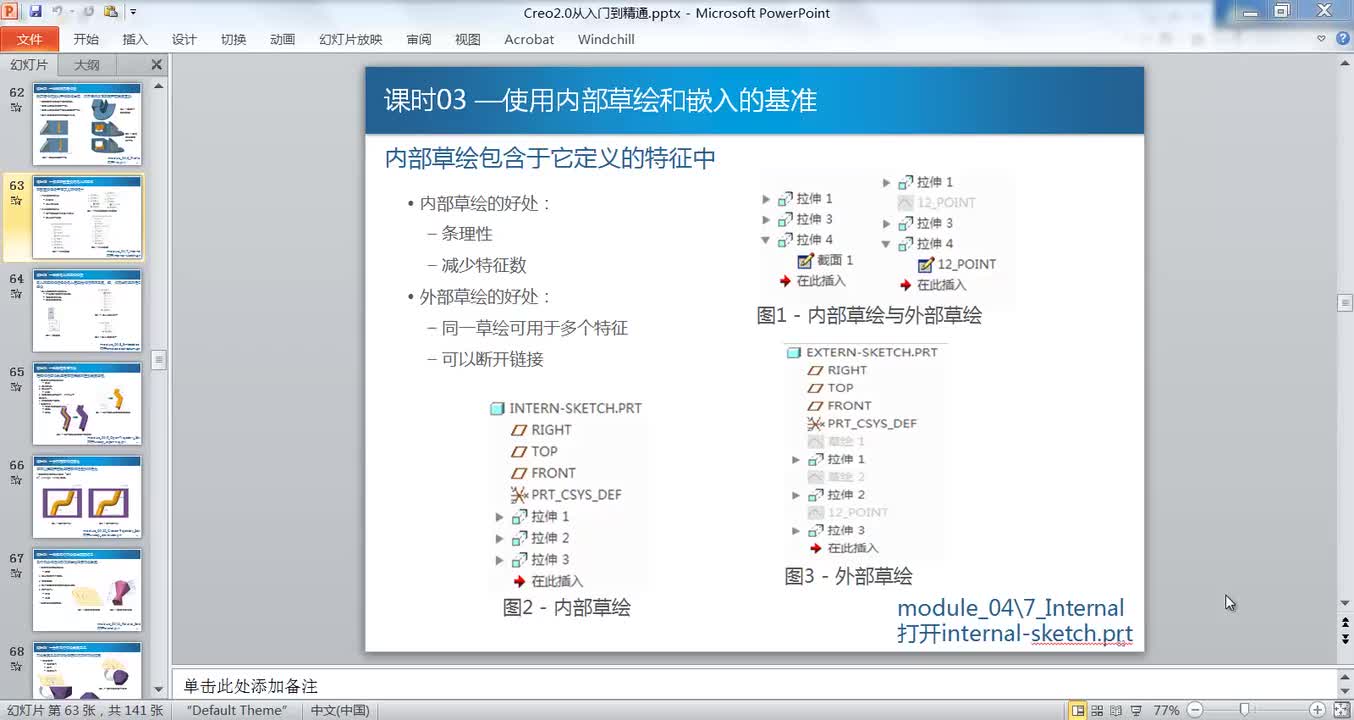This screenshot has height=720, width=1354.
Task: Select slide 66 thumbnail in panel
Action: click(x=87, y=497)
